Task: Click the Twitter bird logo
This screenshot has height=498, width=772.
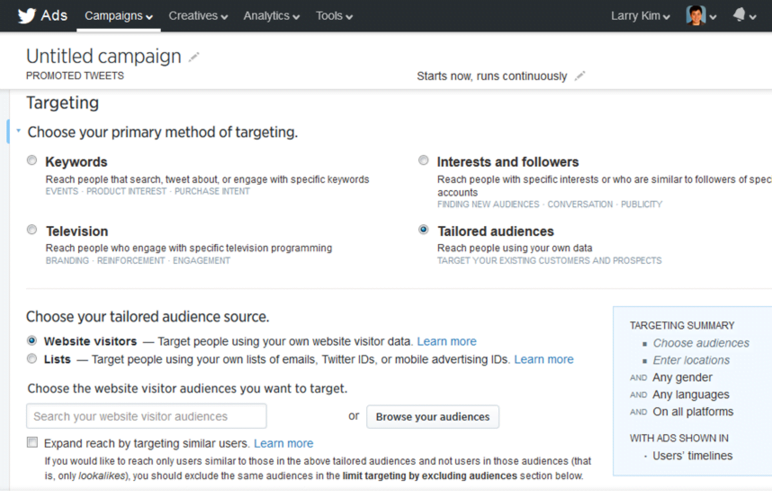Action: pos(27,16)
